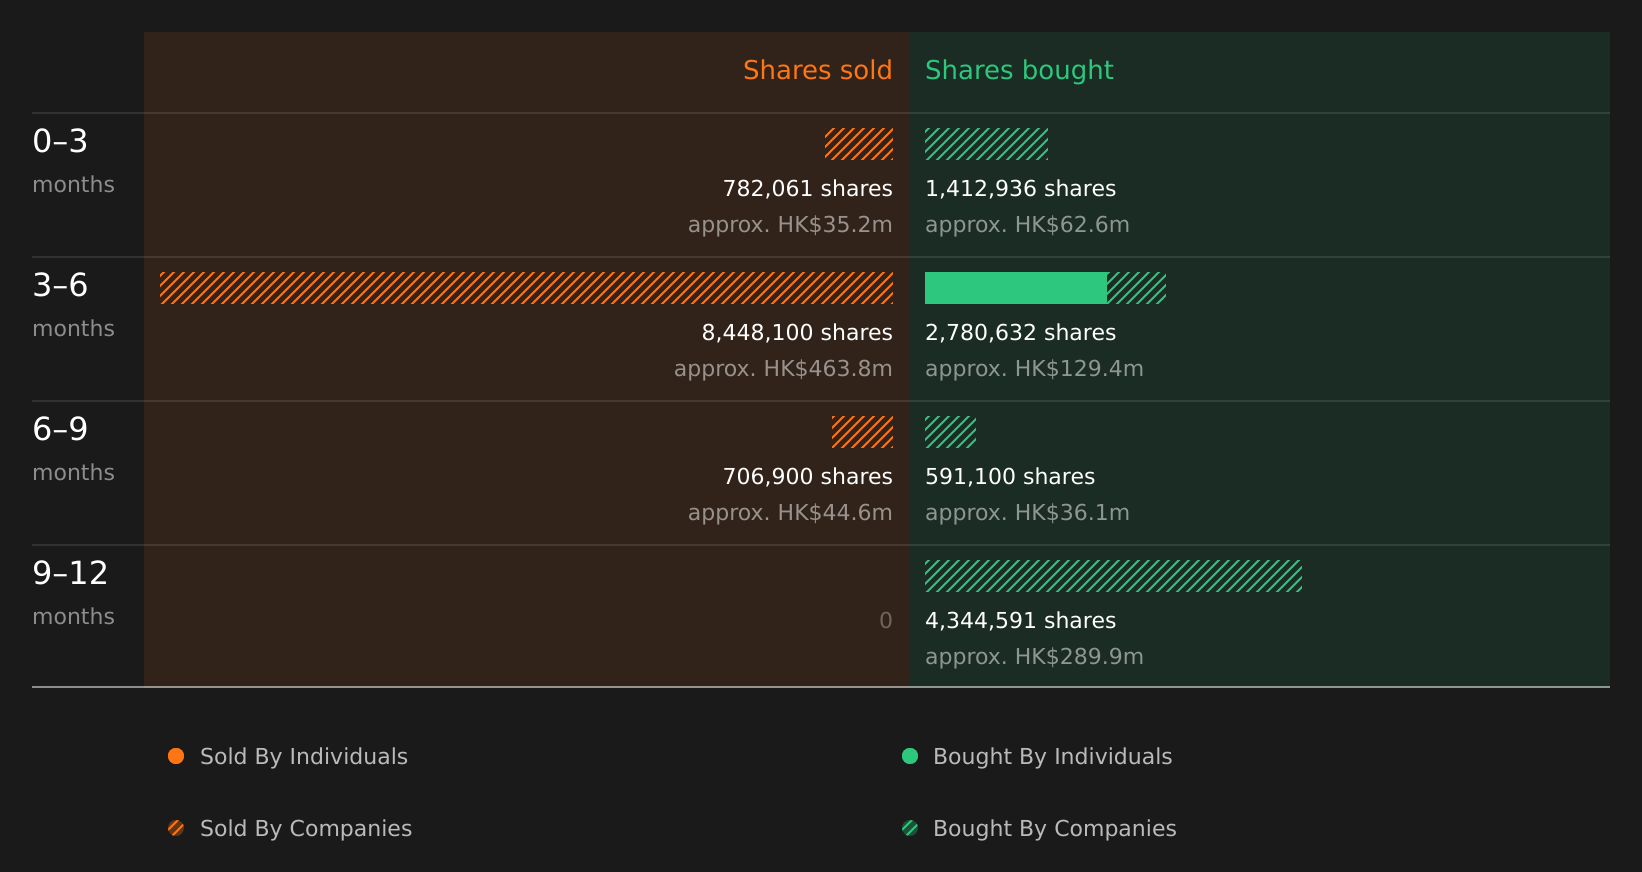Click the 8,448,100 shares value
Viewport: 1642px width, 872px height.
(797, 332)
